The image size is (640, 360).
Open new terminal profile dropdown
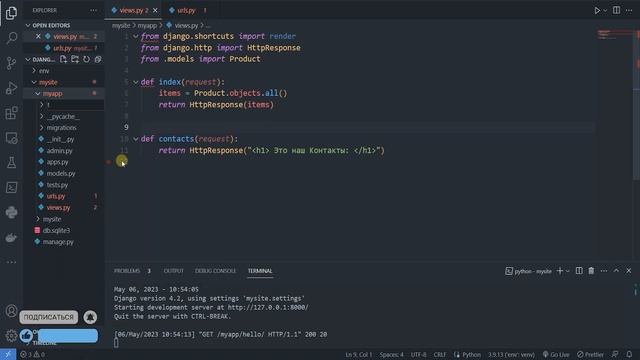coord(567,271)
